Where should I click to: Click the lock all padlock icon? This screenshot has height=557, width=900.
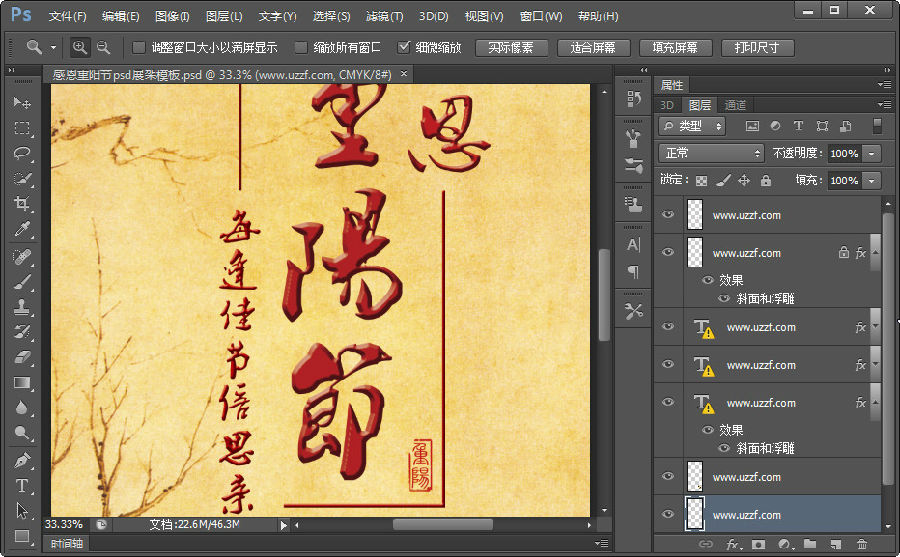coord(765,181)
